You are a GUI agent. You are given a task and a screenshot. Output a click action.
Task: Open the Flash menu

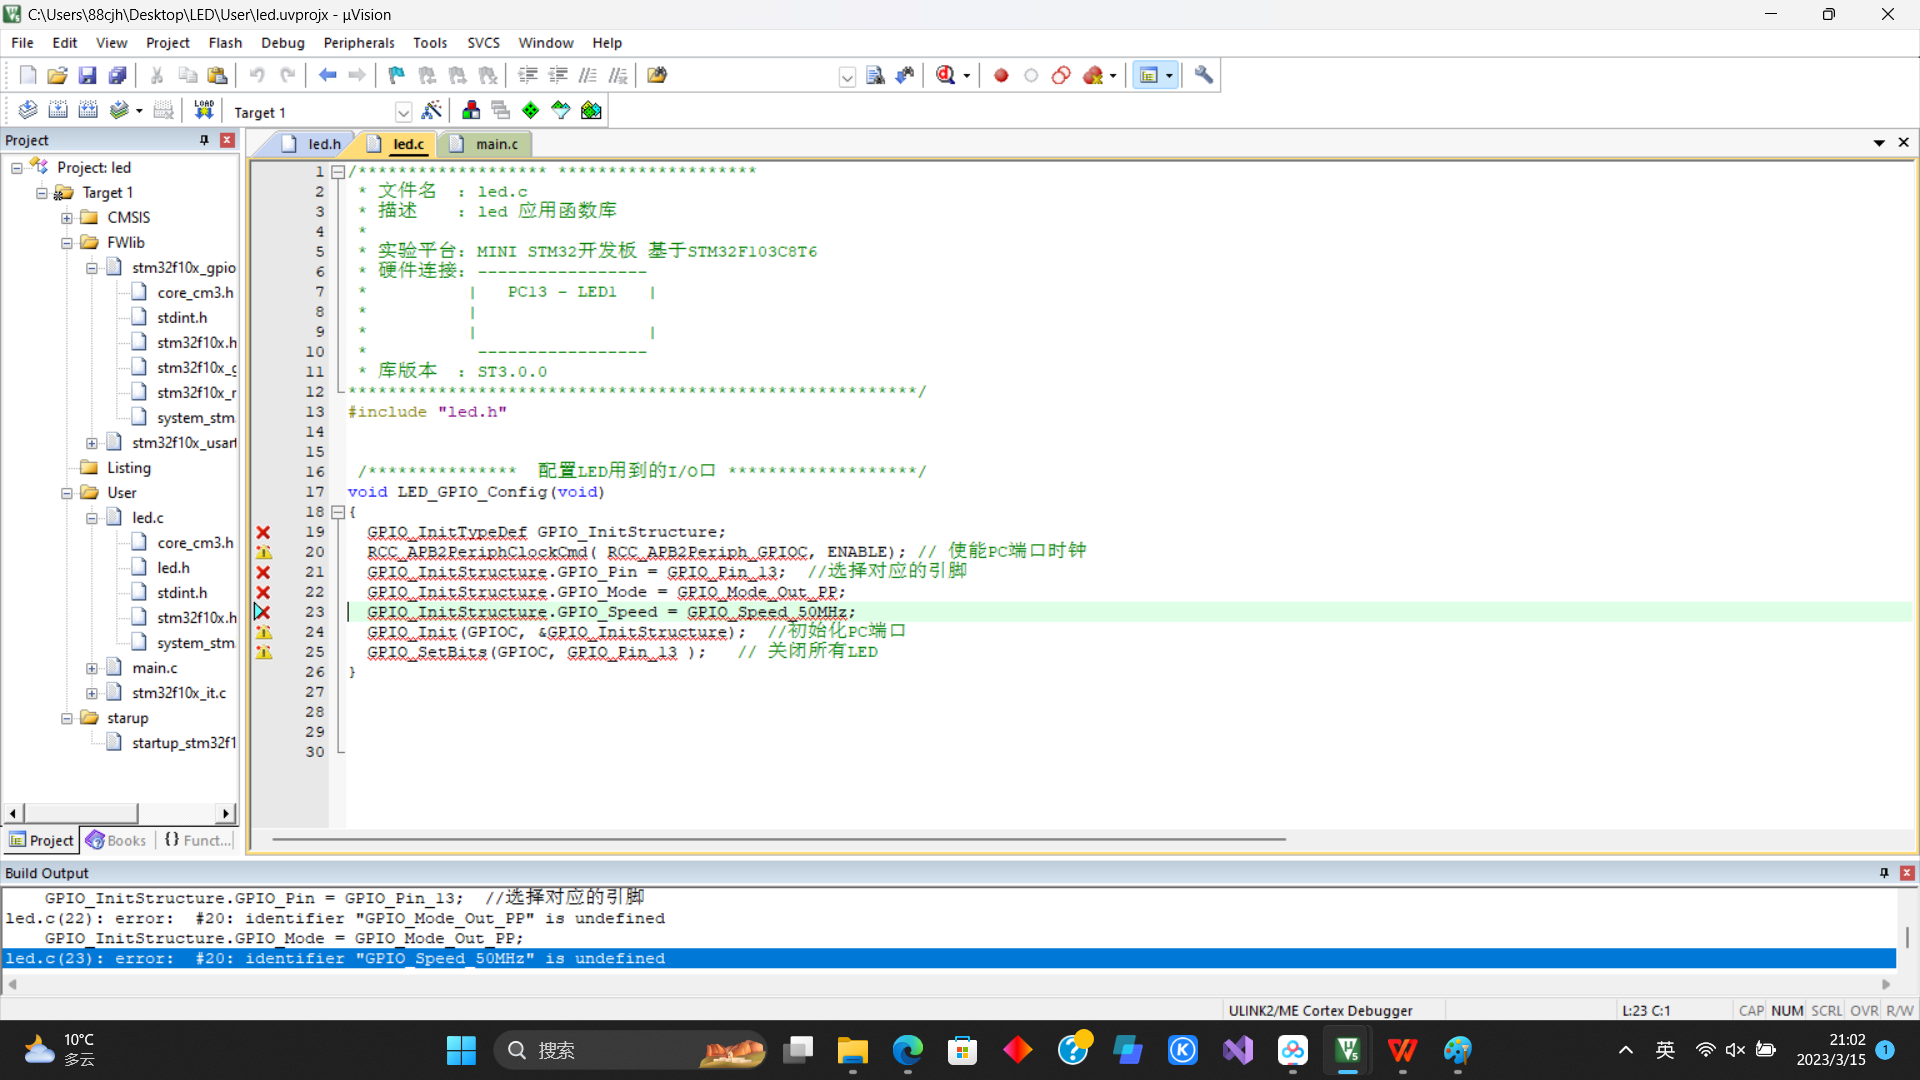(x=225, y=43)
